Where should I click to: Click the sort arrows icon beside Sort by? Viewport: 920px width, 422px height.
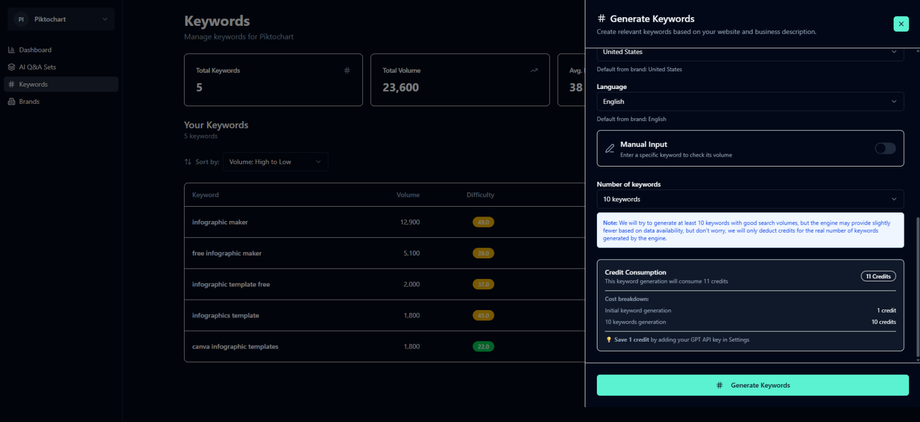188,162
